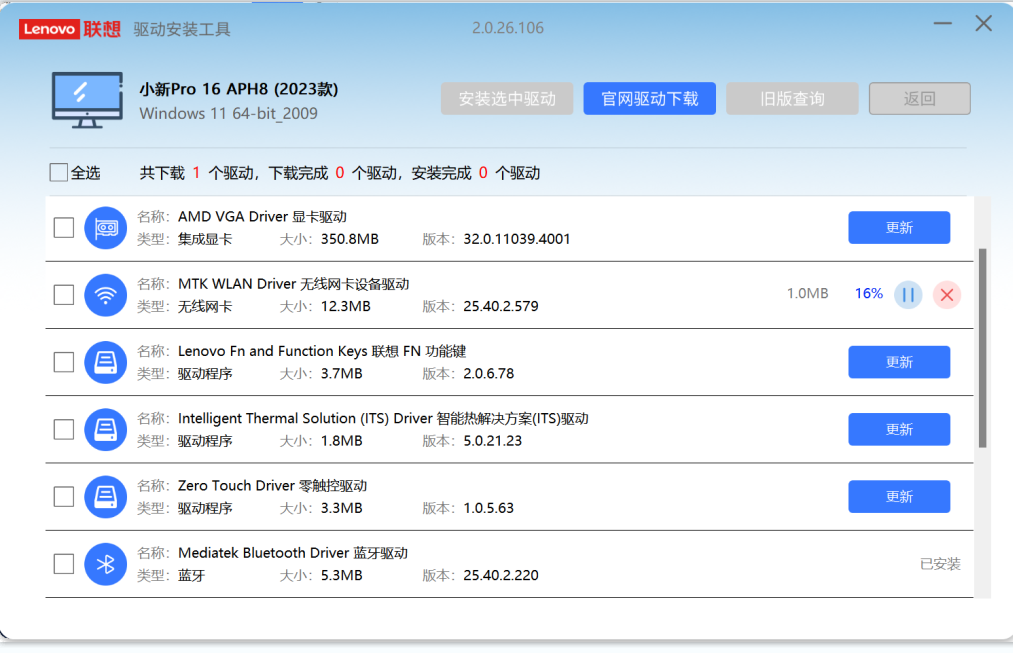Click MTK WLAN Driver 无线网卡设备驱动 name
This screenshot has height=653, width=1013.
(x=293, y=284)
